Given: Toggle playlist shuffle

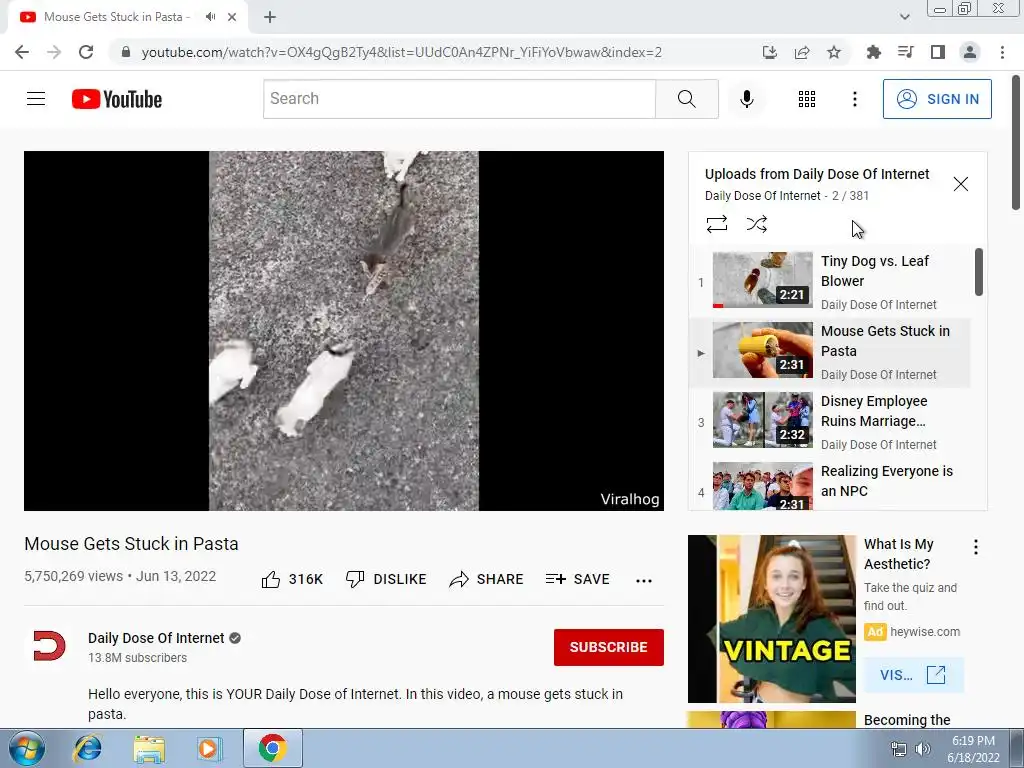Looking at the screenshot, I should click(756, 224).
